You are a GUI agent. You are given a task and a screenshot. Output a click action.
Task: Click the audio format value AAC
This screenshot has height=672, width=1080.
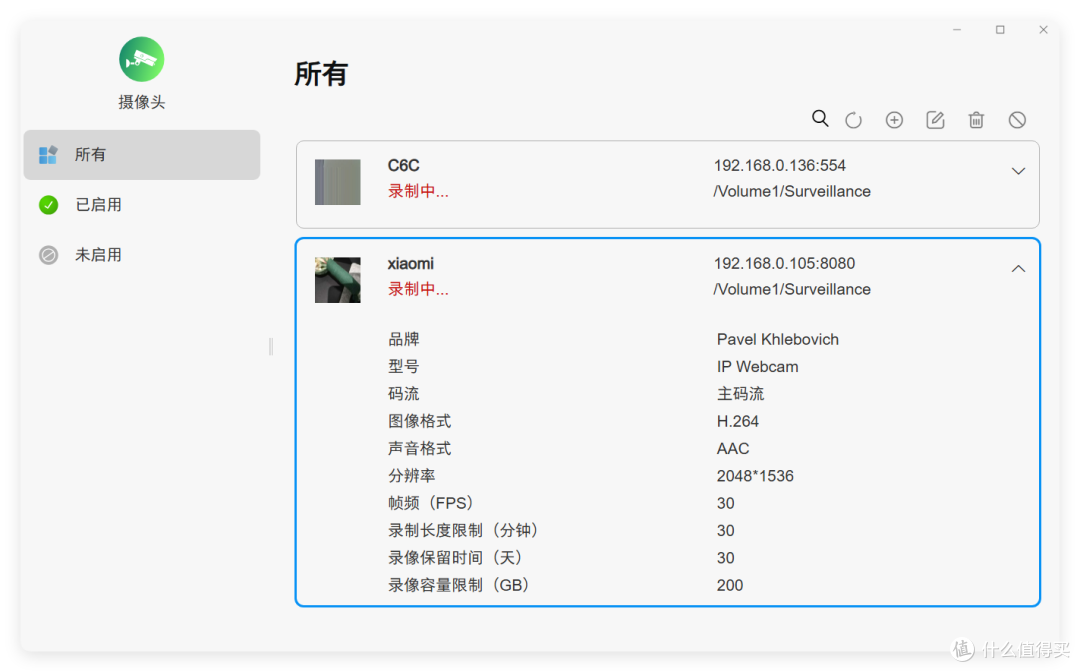coord(733,449)
